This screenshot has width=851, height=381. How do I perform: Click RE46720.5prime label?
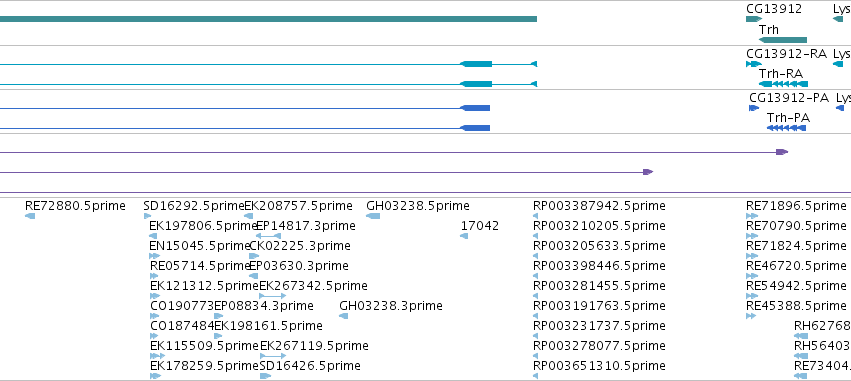796,266
